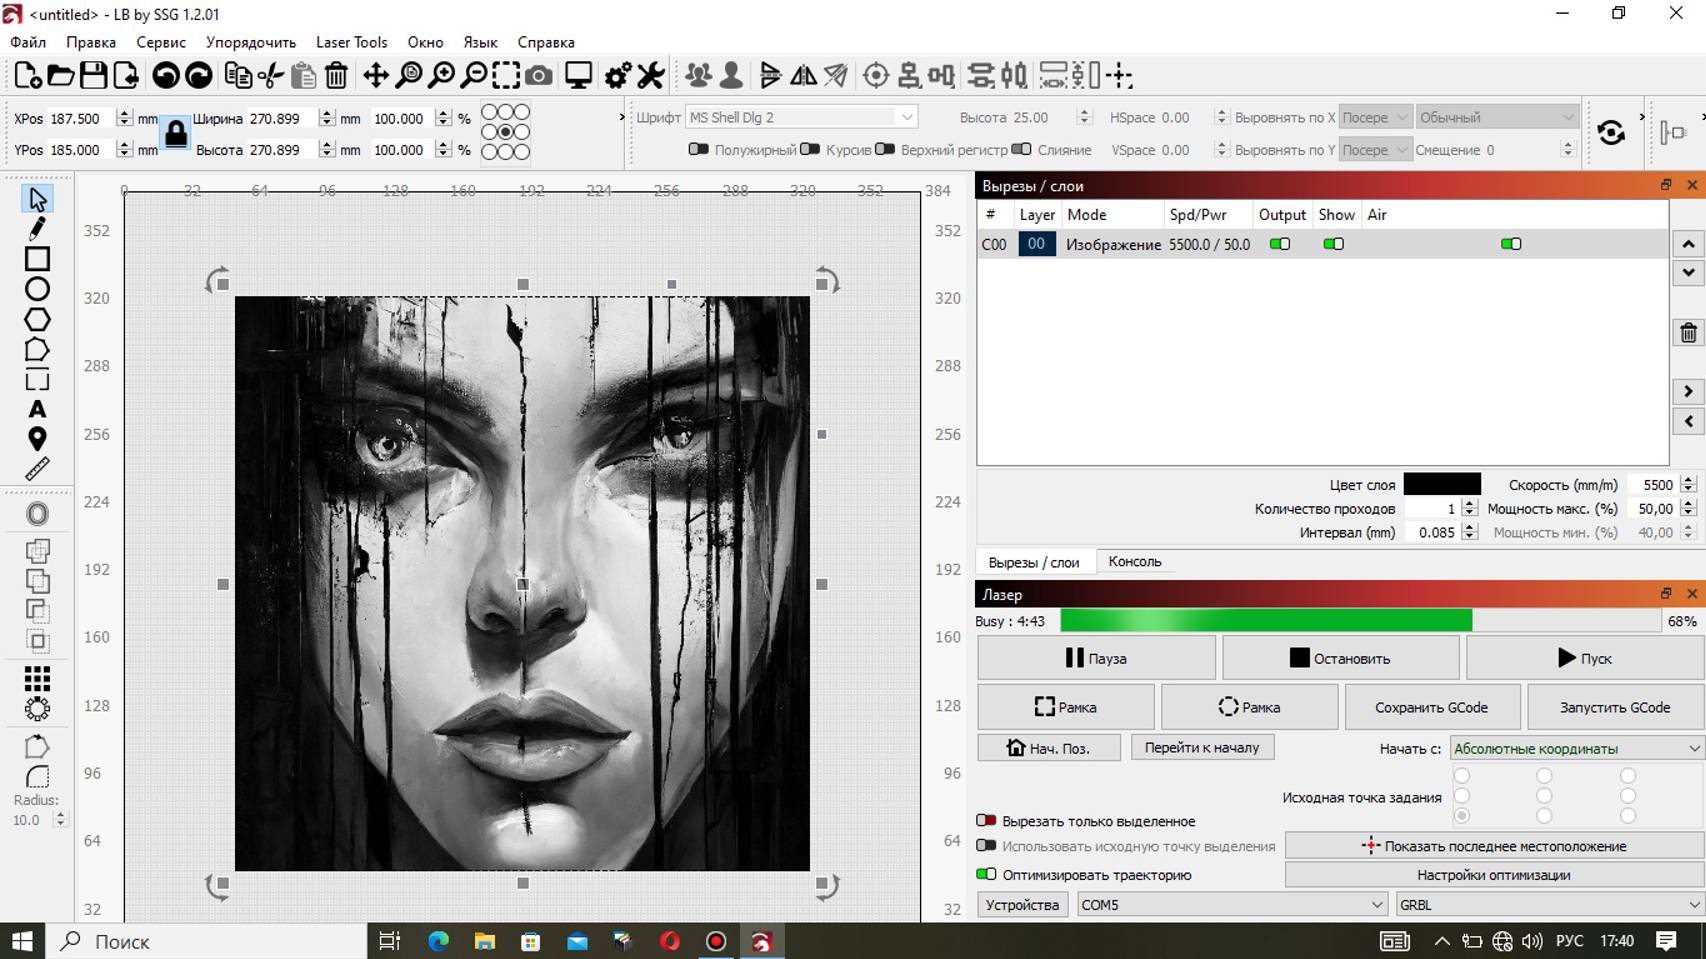Move layer C00 down with arrow

(x=1688, y=272)
